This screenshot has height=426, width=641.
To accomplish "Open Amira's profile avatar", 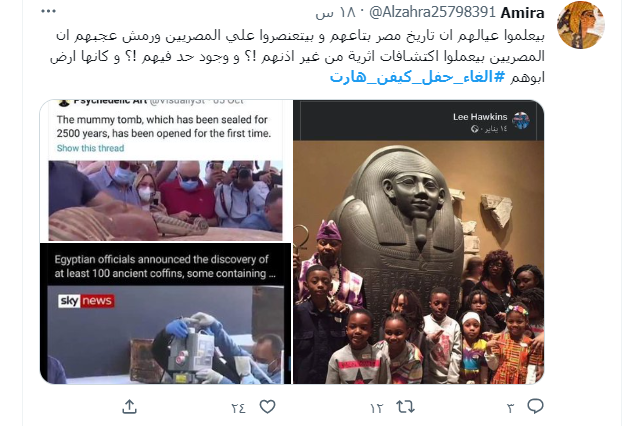I will (x=581, y=25).
